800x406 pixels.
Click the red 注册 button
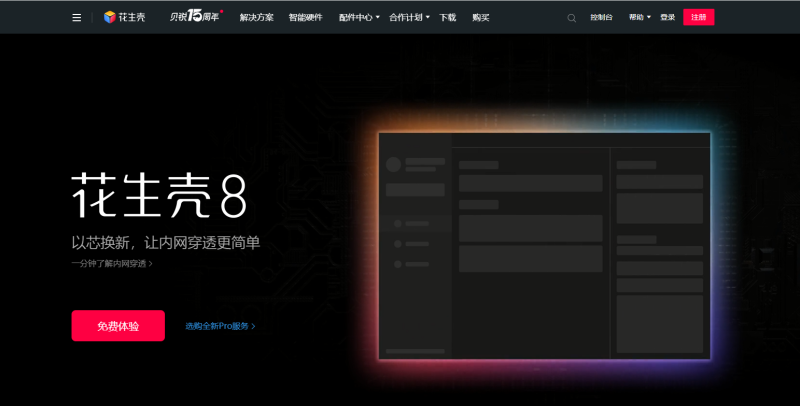click(698, 17)
